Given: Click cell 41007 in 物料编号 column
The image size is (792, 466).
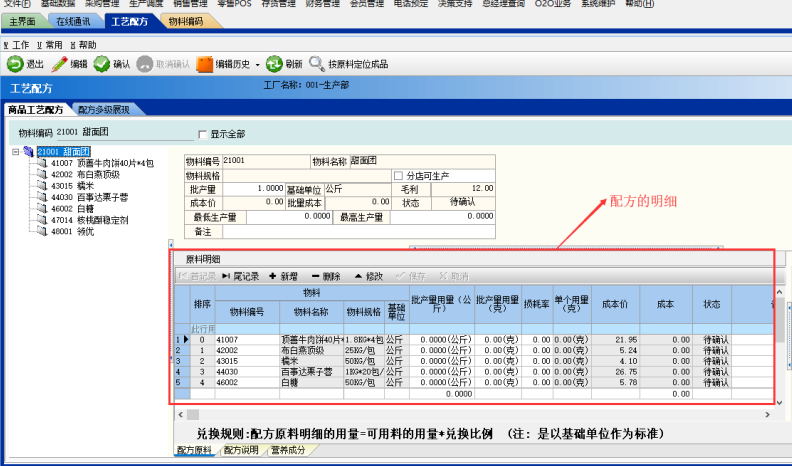Looking at the screenshot, I should pyautogui.click(x=247, y=340).
